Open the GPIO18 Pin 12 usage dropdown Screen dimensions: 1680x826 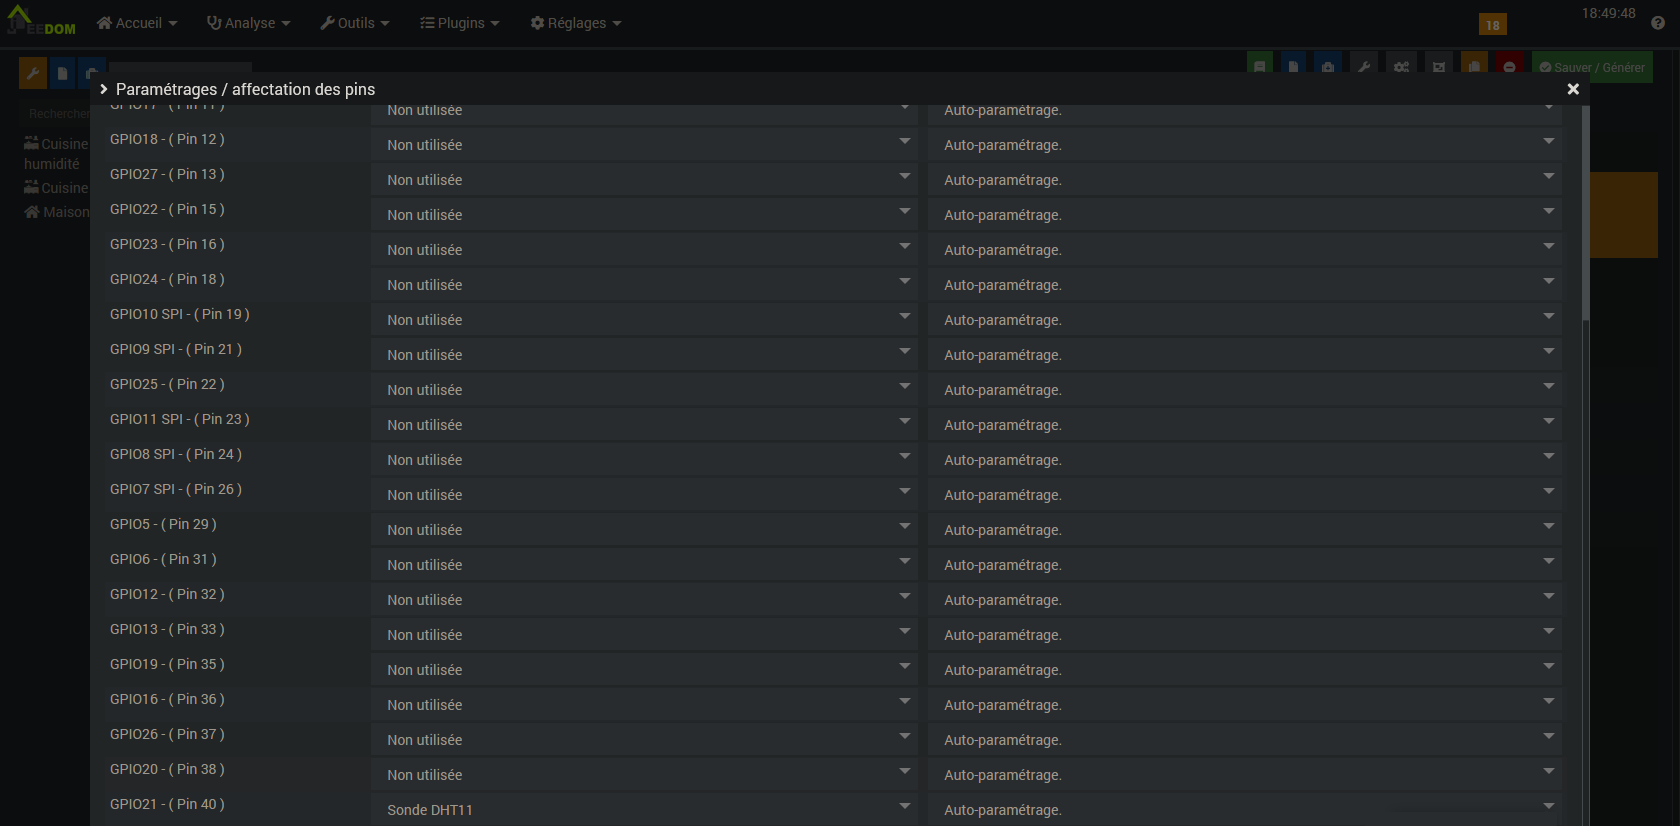click(644, 145)
